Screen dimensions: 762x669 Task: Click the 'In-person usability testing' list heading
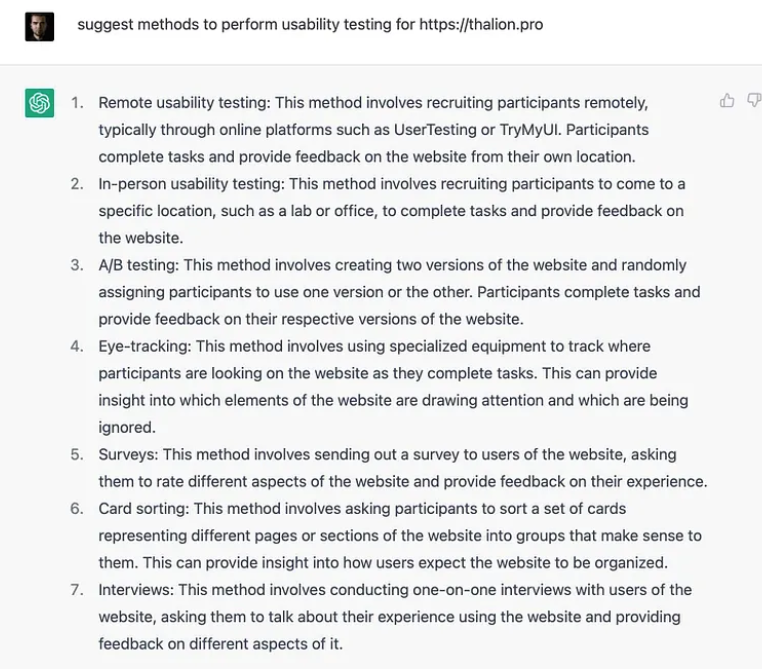[190, 184]
